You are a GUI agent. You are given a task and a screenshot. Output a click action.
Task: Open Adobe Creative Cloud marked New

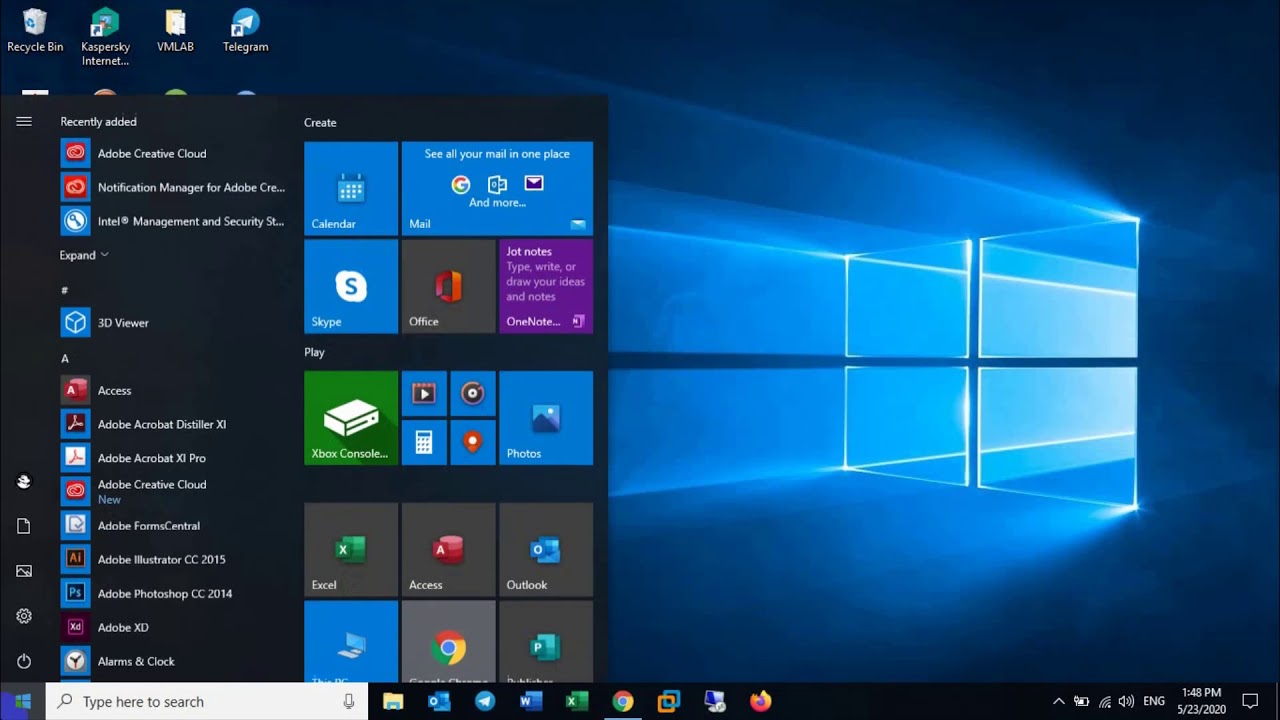tap(173, 491)
